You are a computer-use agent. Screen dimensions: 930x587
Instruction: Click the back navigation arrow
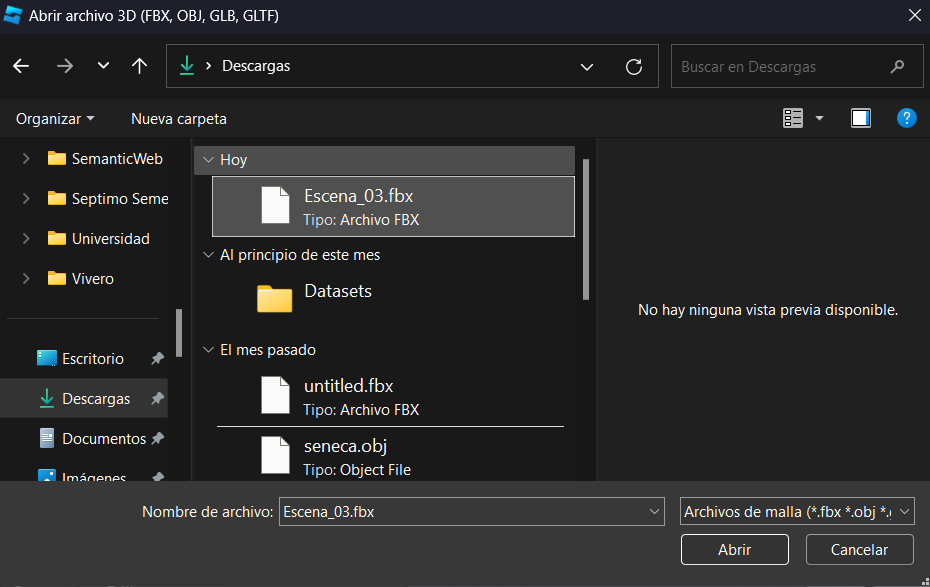tap(21, 67)
